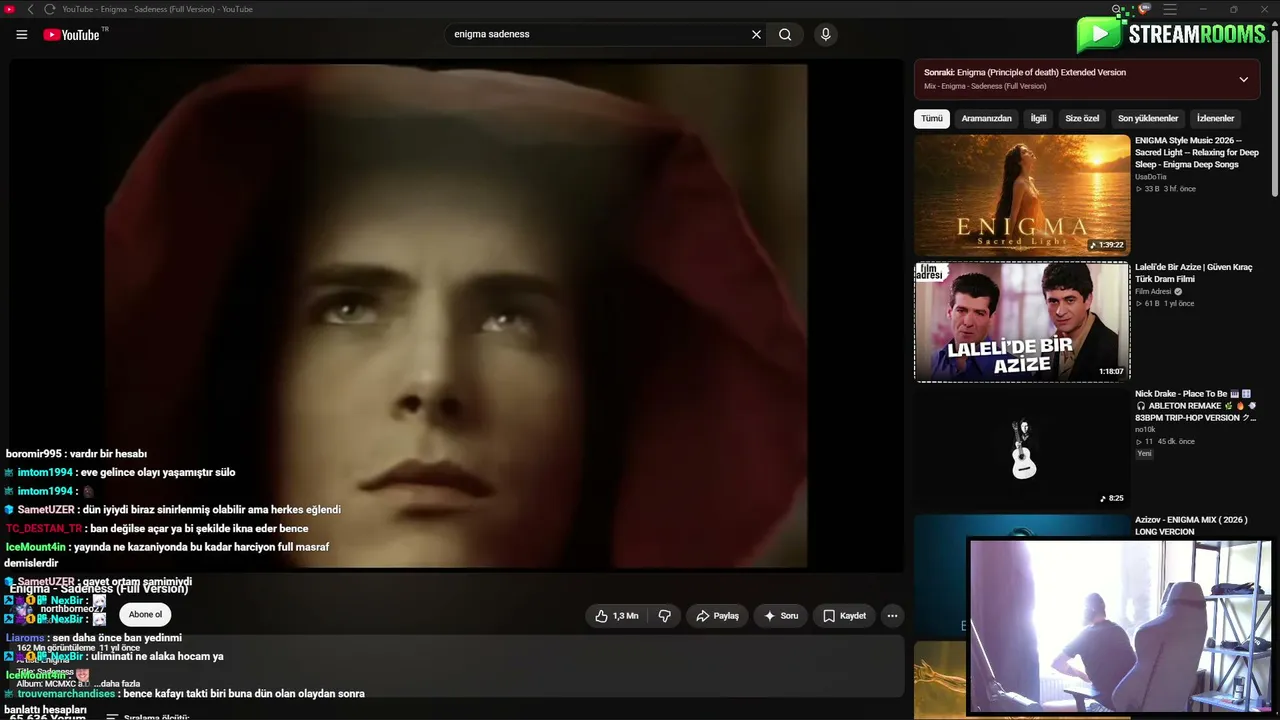Open 'Azizov - ENIGMA MIX' video title
The width and height of the screenshot is (1280, 720).
[1191, 526]
